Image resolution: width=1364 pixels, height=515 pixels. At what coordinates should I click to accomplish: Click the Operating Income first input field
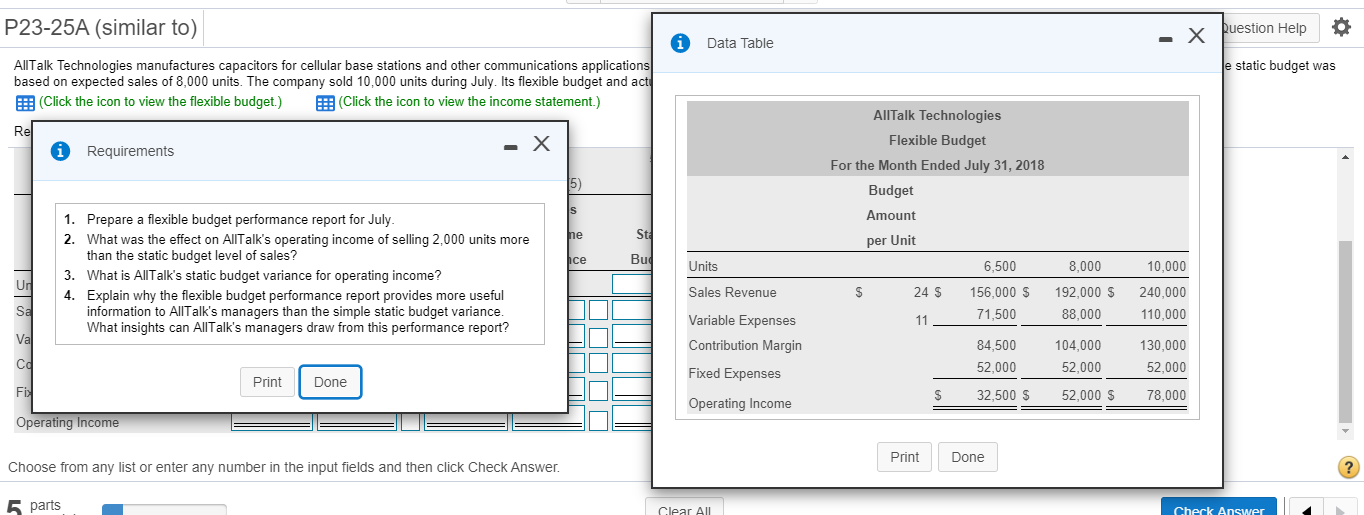click(x=273, y=422)
